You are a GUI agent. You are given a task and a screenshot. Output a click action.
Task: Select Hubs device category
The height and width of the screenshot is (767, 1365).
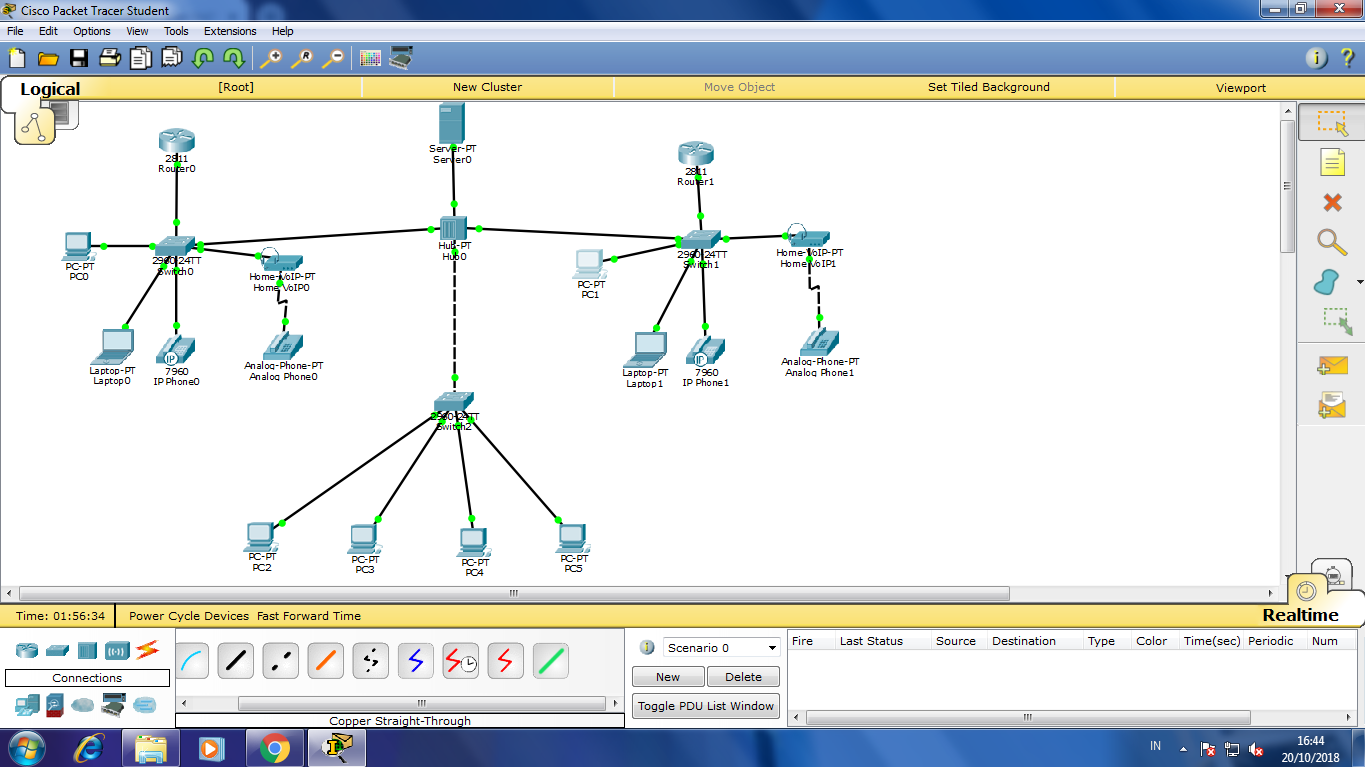(87, 650)
